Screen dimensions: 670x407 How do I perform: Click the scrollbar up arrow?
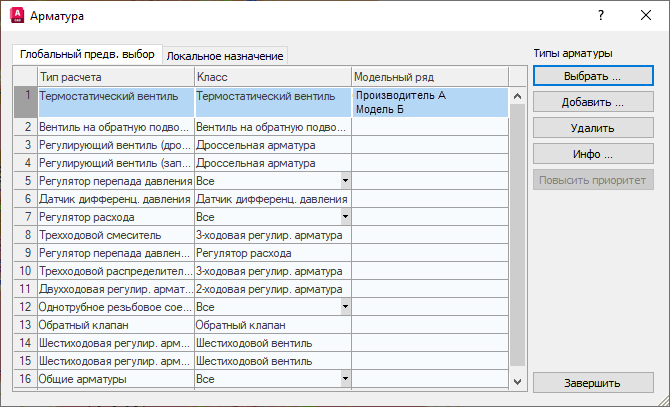517,96
